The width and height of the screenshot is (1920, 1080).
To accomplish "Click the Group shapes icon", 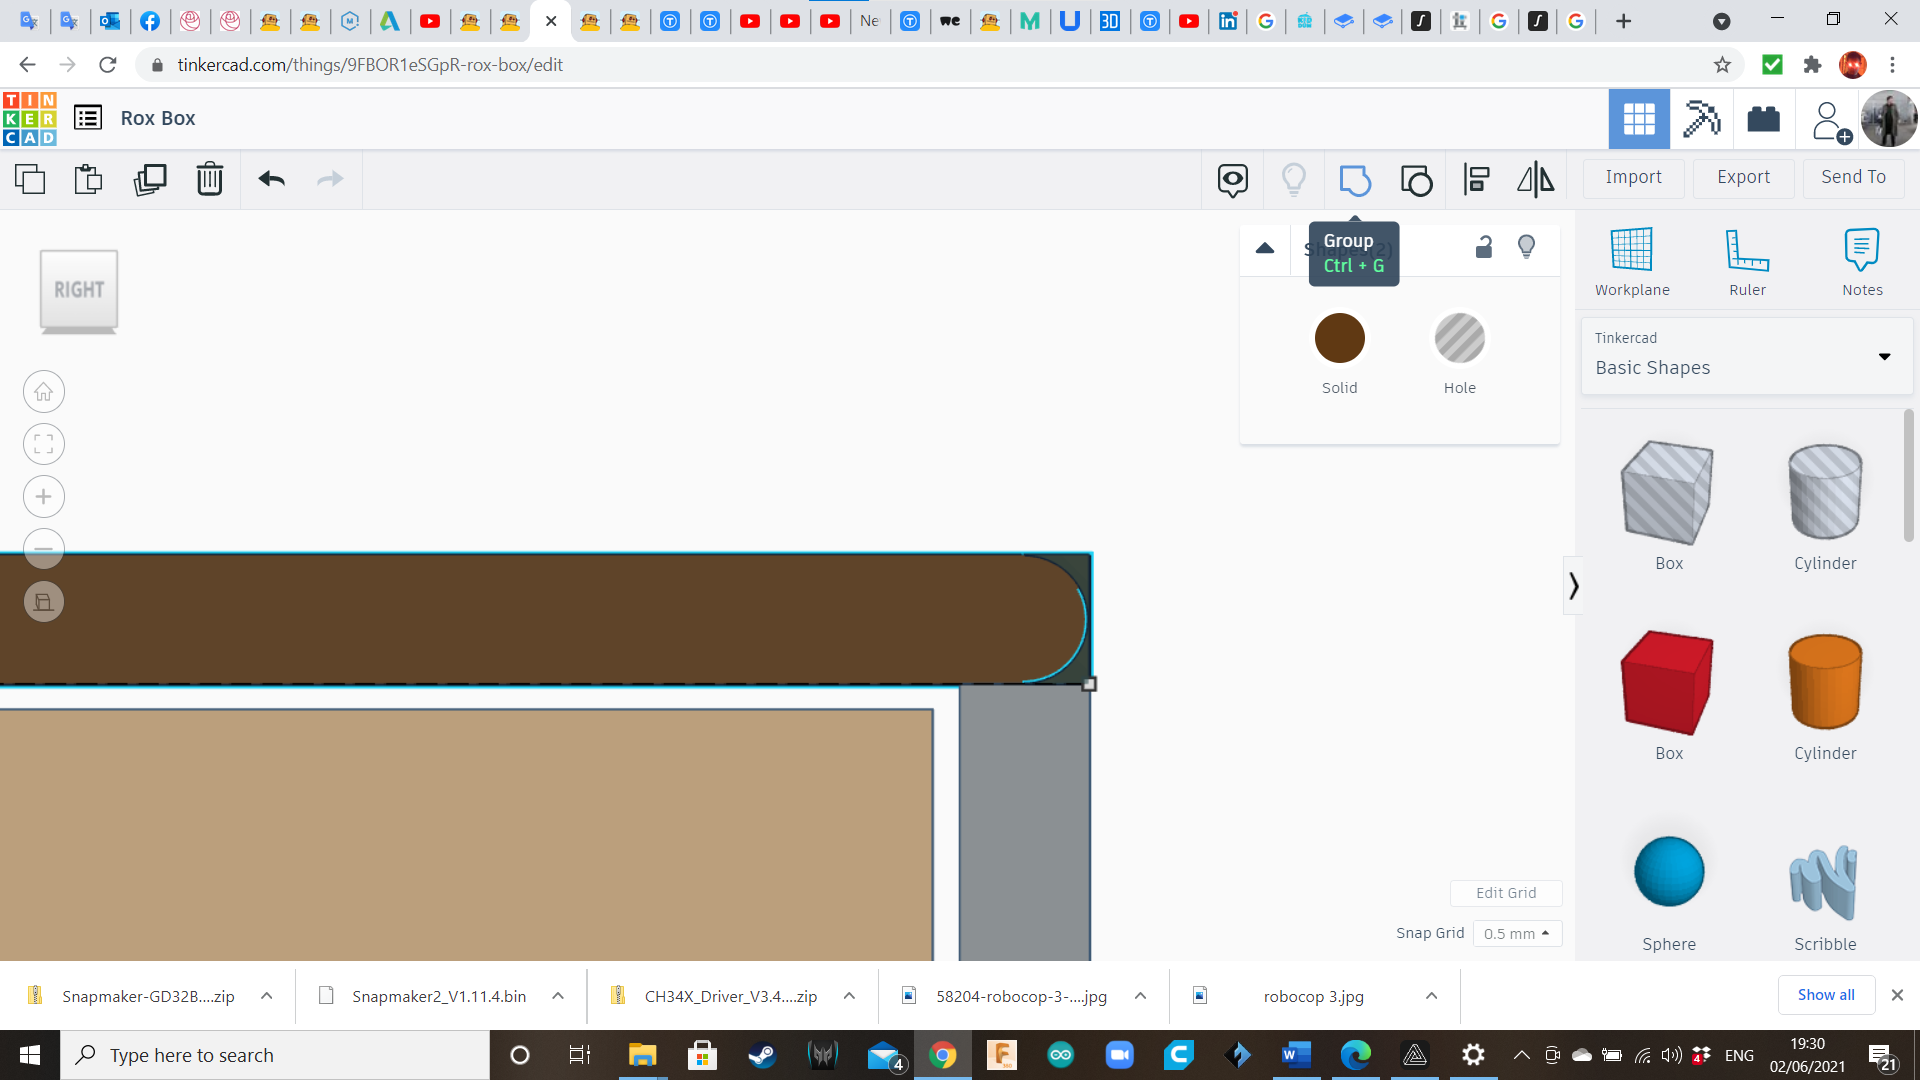I will (x=1355, y=180).
